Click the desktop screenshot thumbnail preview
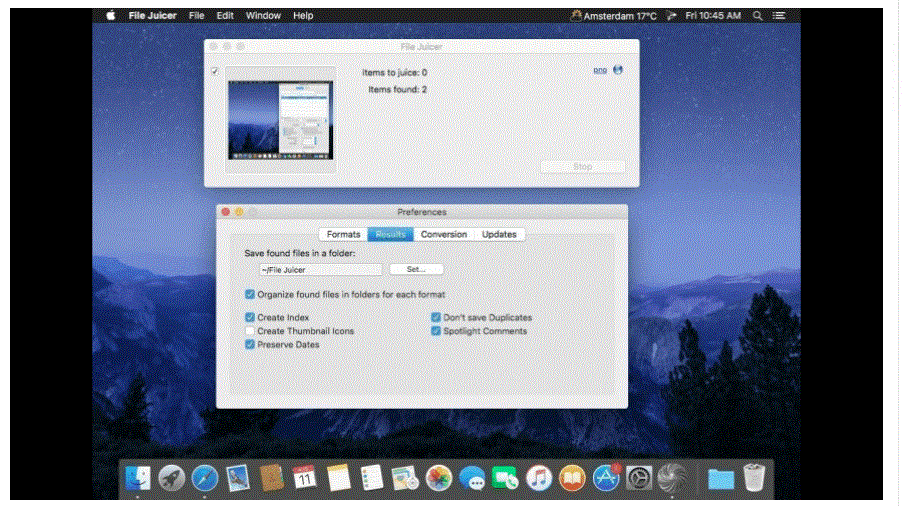Screen dimensions: 902x507 point(280,120)
